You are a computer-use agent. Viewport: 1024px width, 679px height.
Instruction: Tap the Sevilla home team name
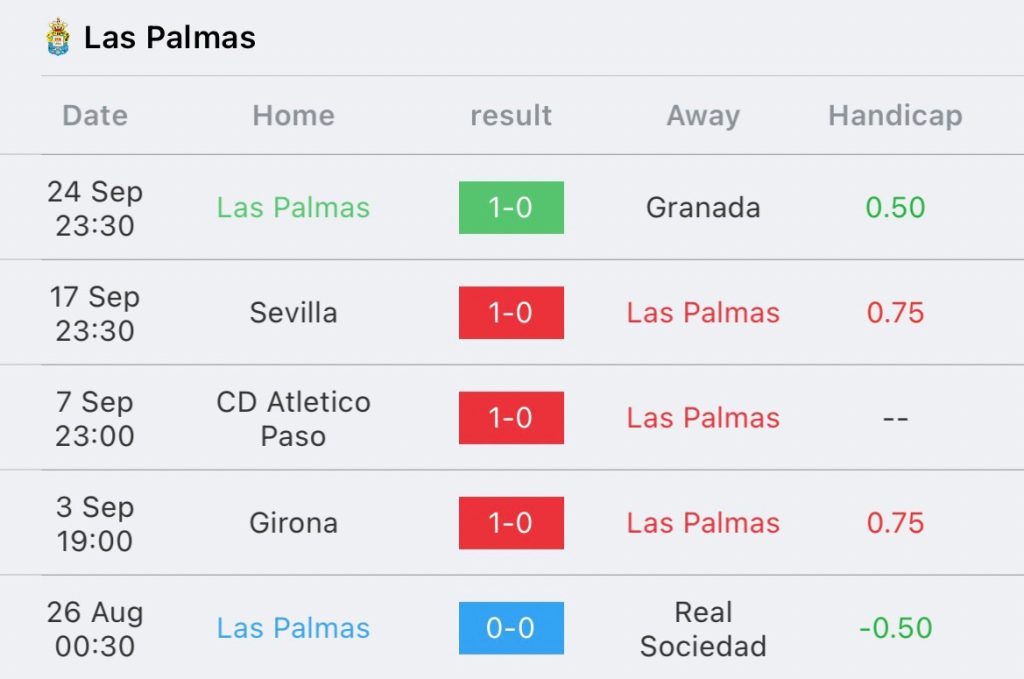[293, 313]
